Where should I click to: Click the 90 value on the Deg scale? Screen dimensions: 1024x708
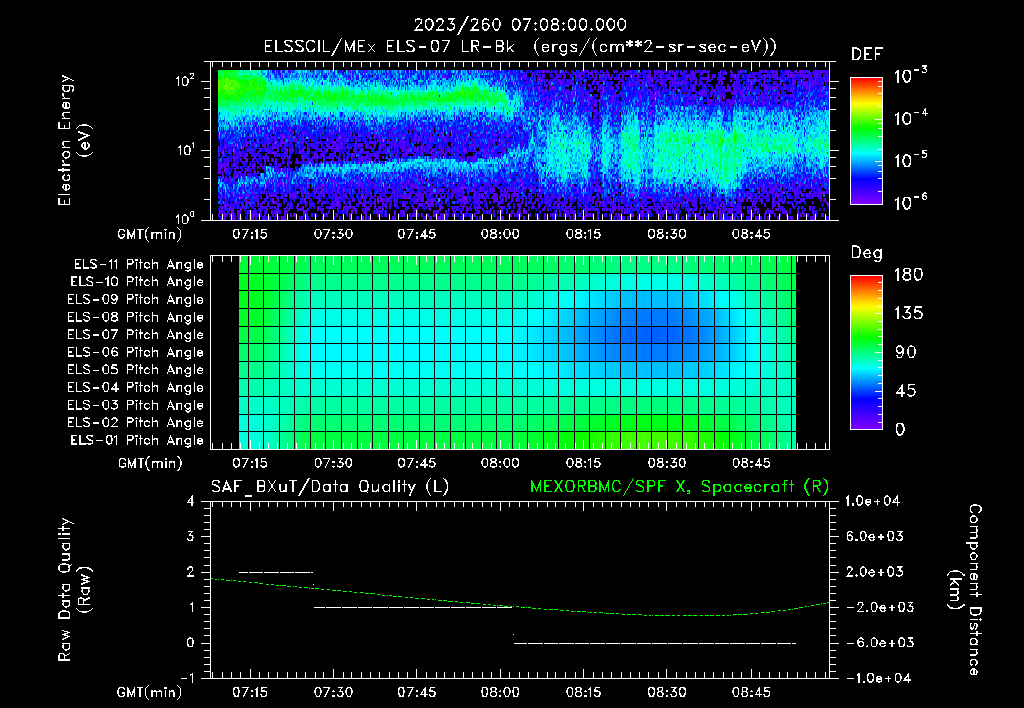[x=906, y=352]
